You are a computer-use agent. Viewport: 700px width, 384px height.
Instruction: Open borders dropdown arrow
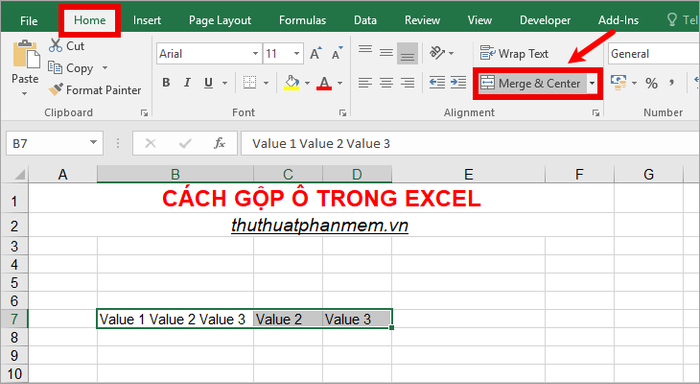266,83
